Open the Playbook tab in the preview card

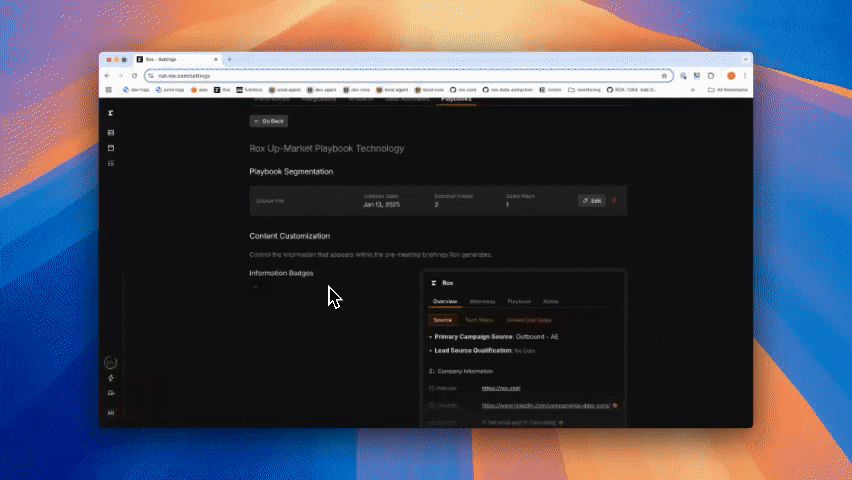tap(519, 301)
